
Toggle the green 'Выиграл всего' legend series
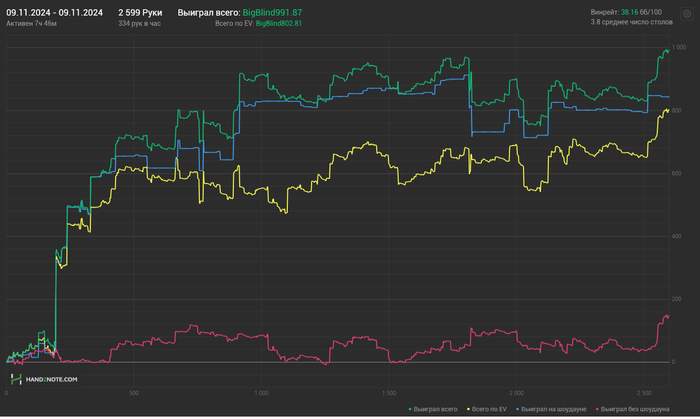[433, 409]
